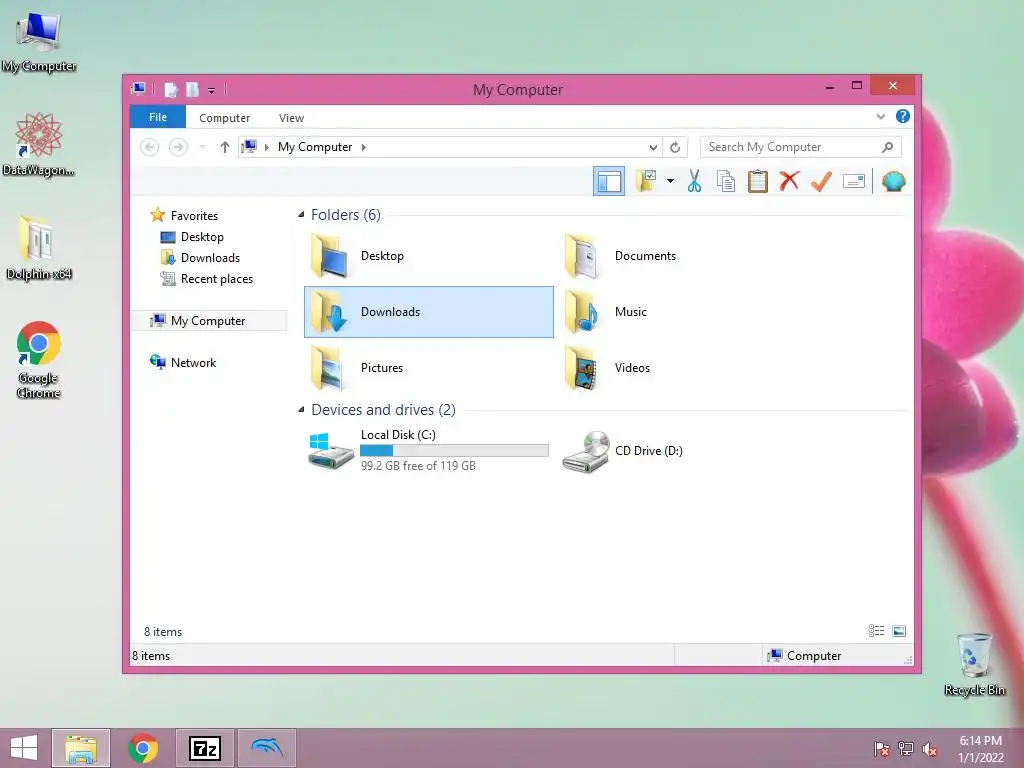
Task: Select Desktop under Favorites
Action: click(202, 236)
